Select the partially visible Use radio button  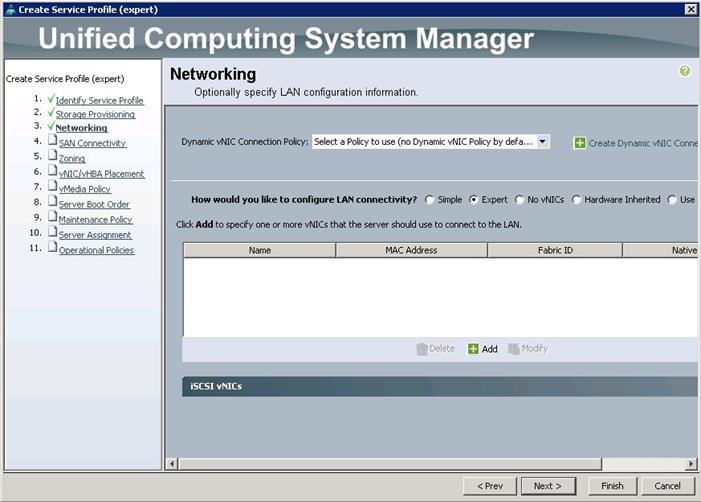(672, 200)
